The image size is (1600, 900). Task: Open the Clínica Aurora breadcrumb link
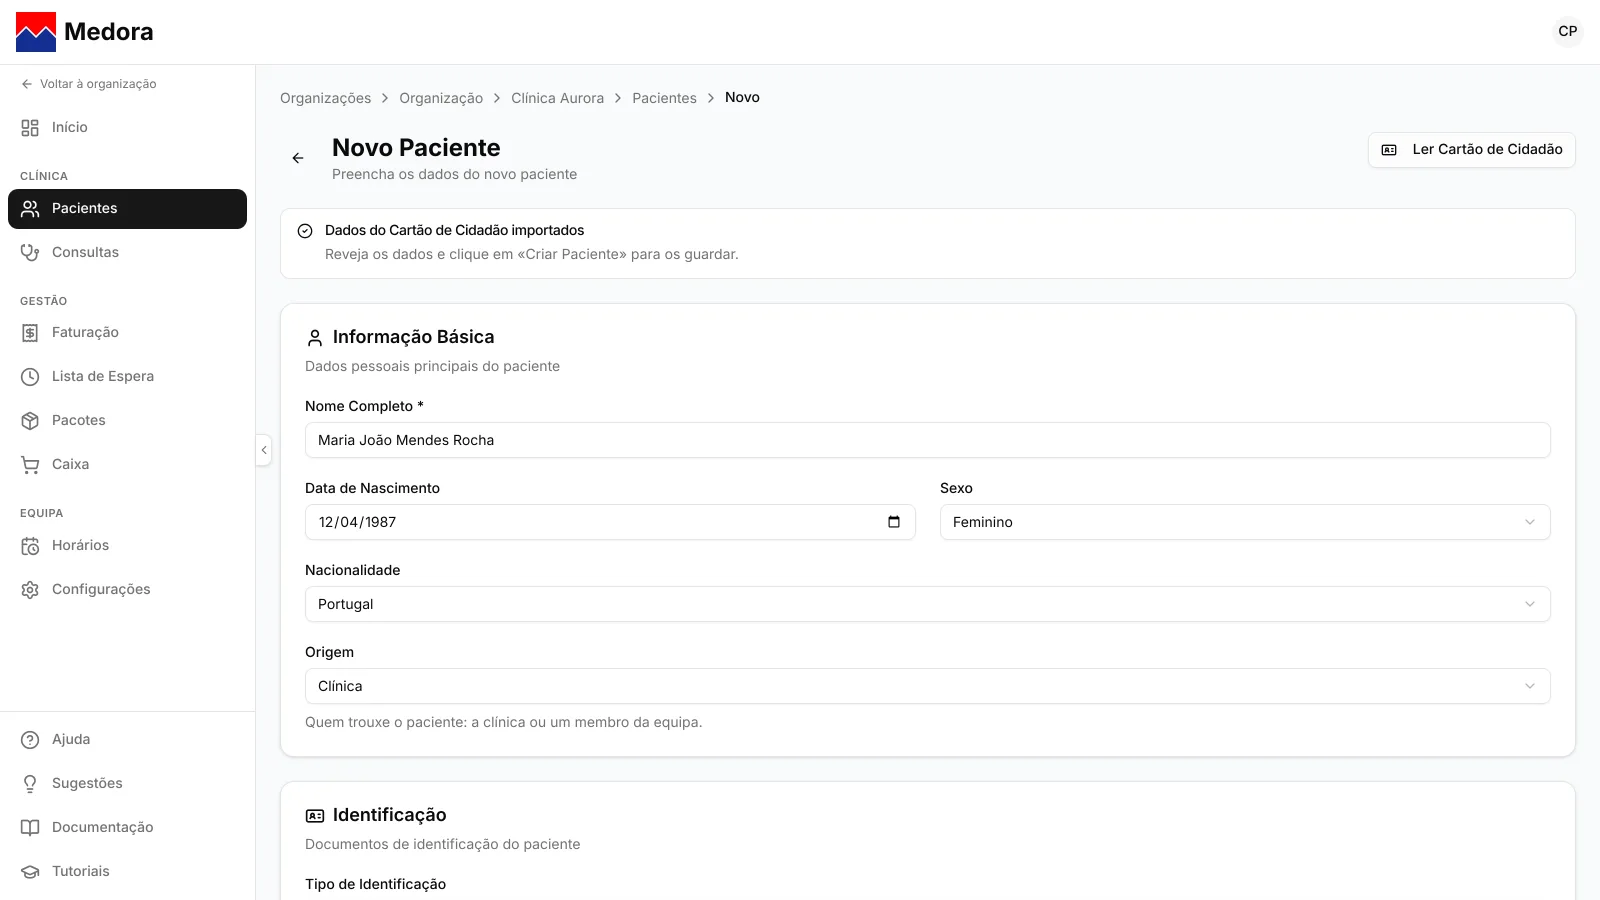[557, 98]
